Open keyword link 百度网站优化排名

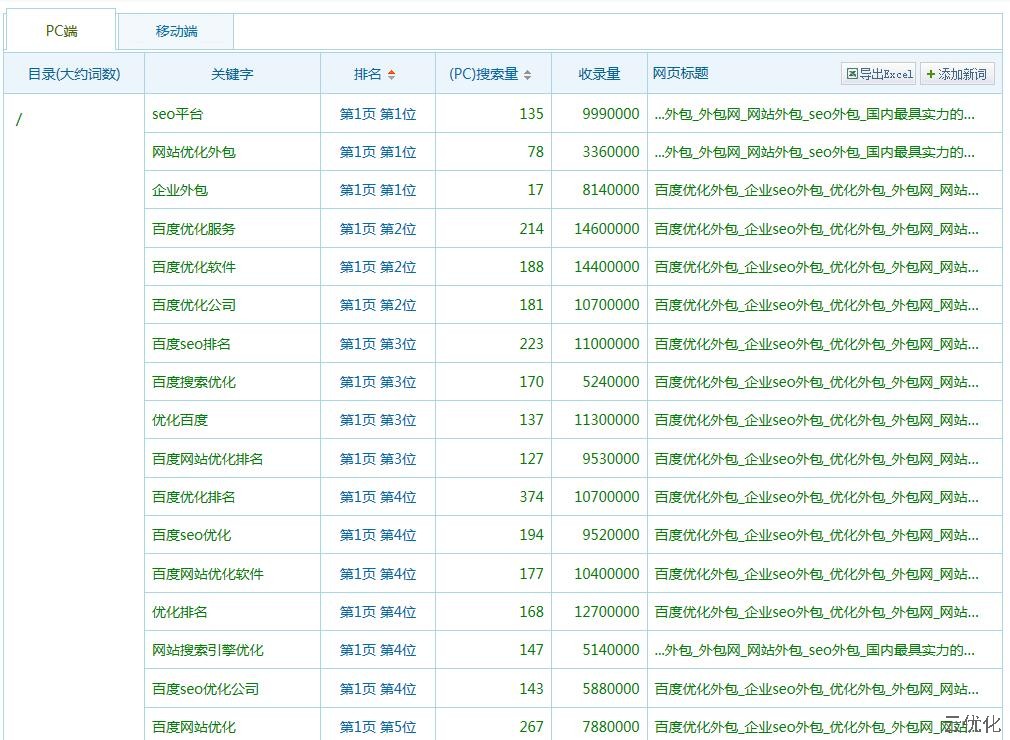(207, 459)
